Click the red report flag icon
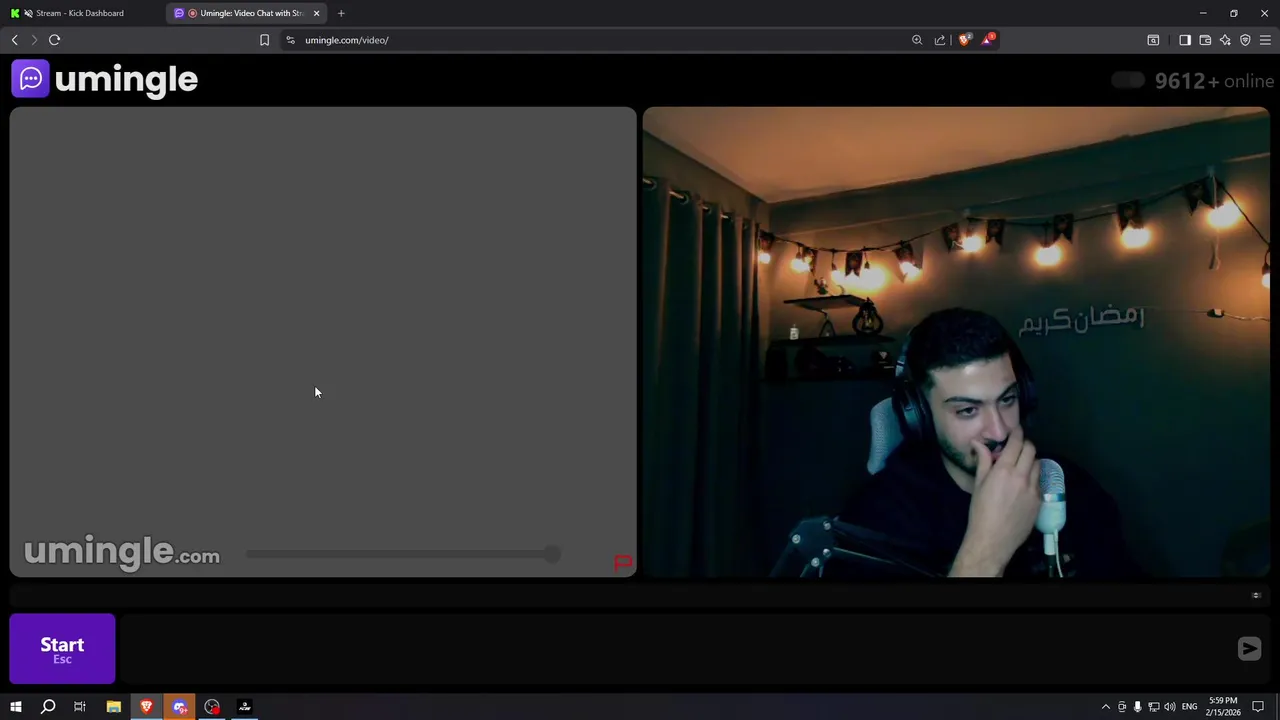This screenshot has width=1280, height=720. pyautogui.click(x=623, y=563)
